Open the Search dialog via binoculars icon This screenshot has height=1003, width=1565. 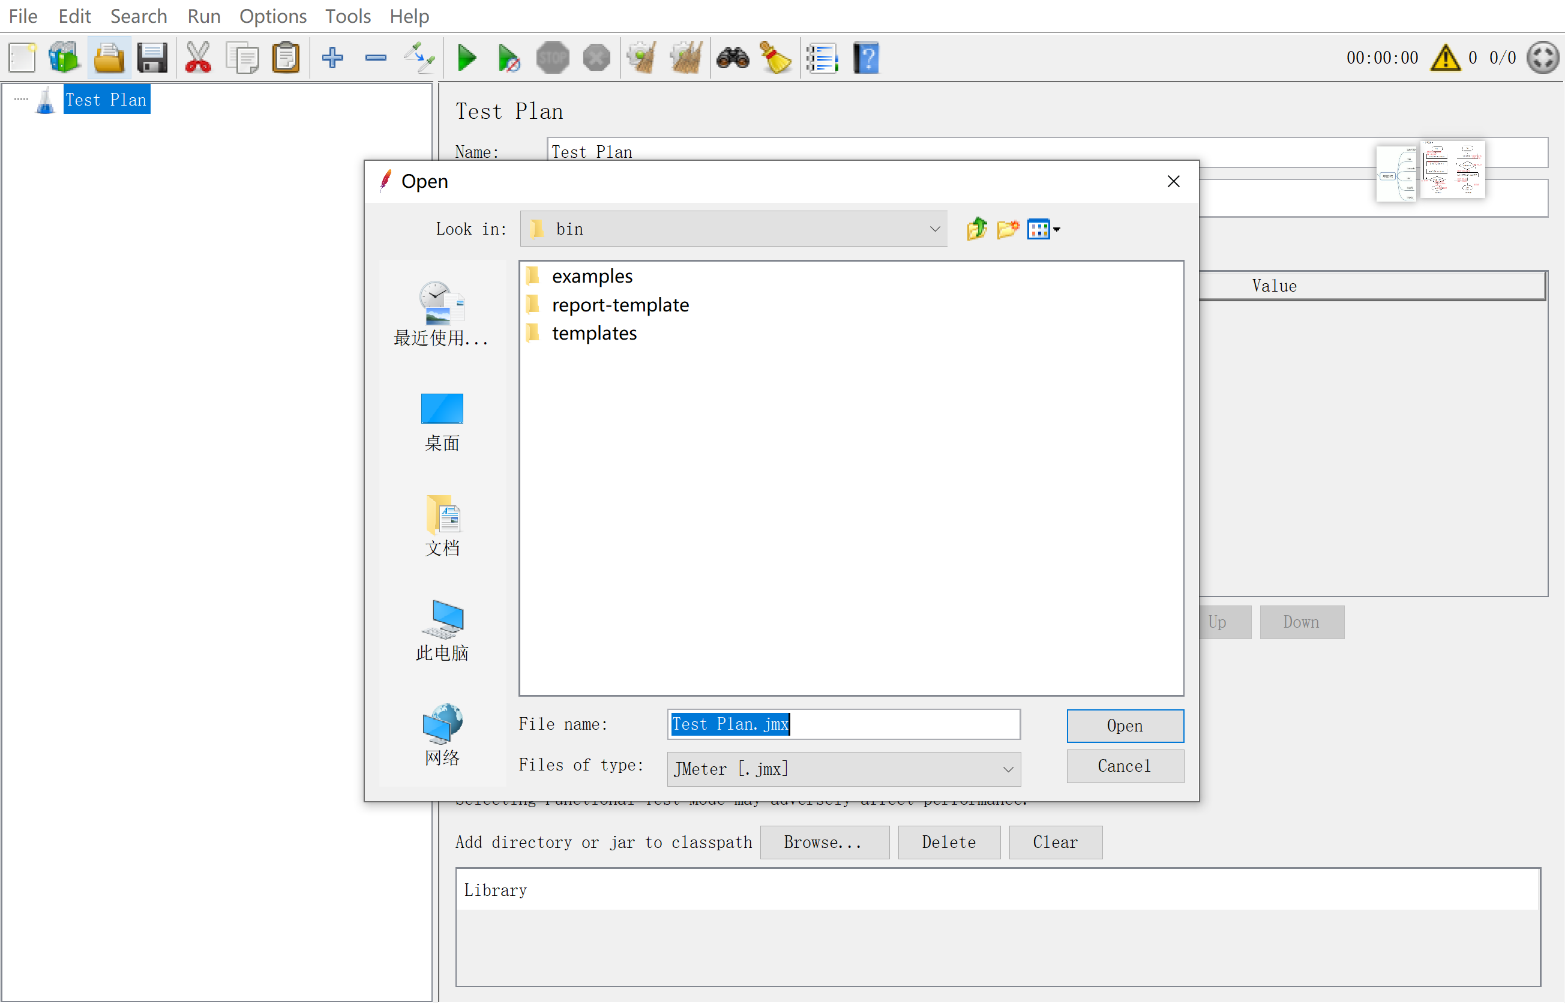(x=733, y=57)
